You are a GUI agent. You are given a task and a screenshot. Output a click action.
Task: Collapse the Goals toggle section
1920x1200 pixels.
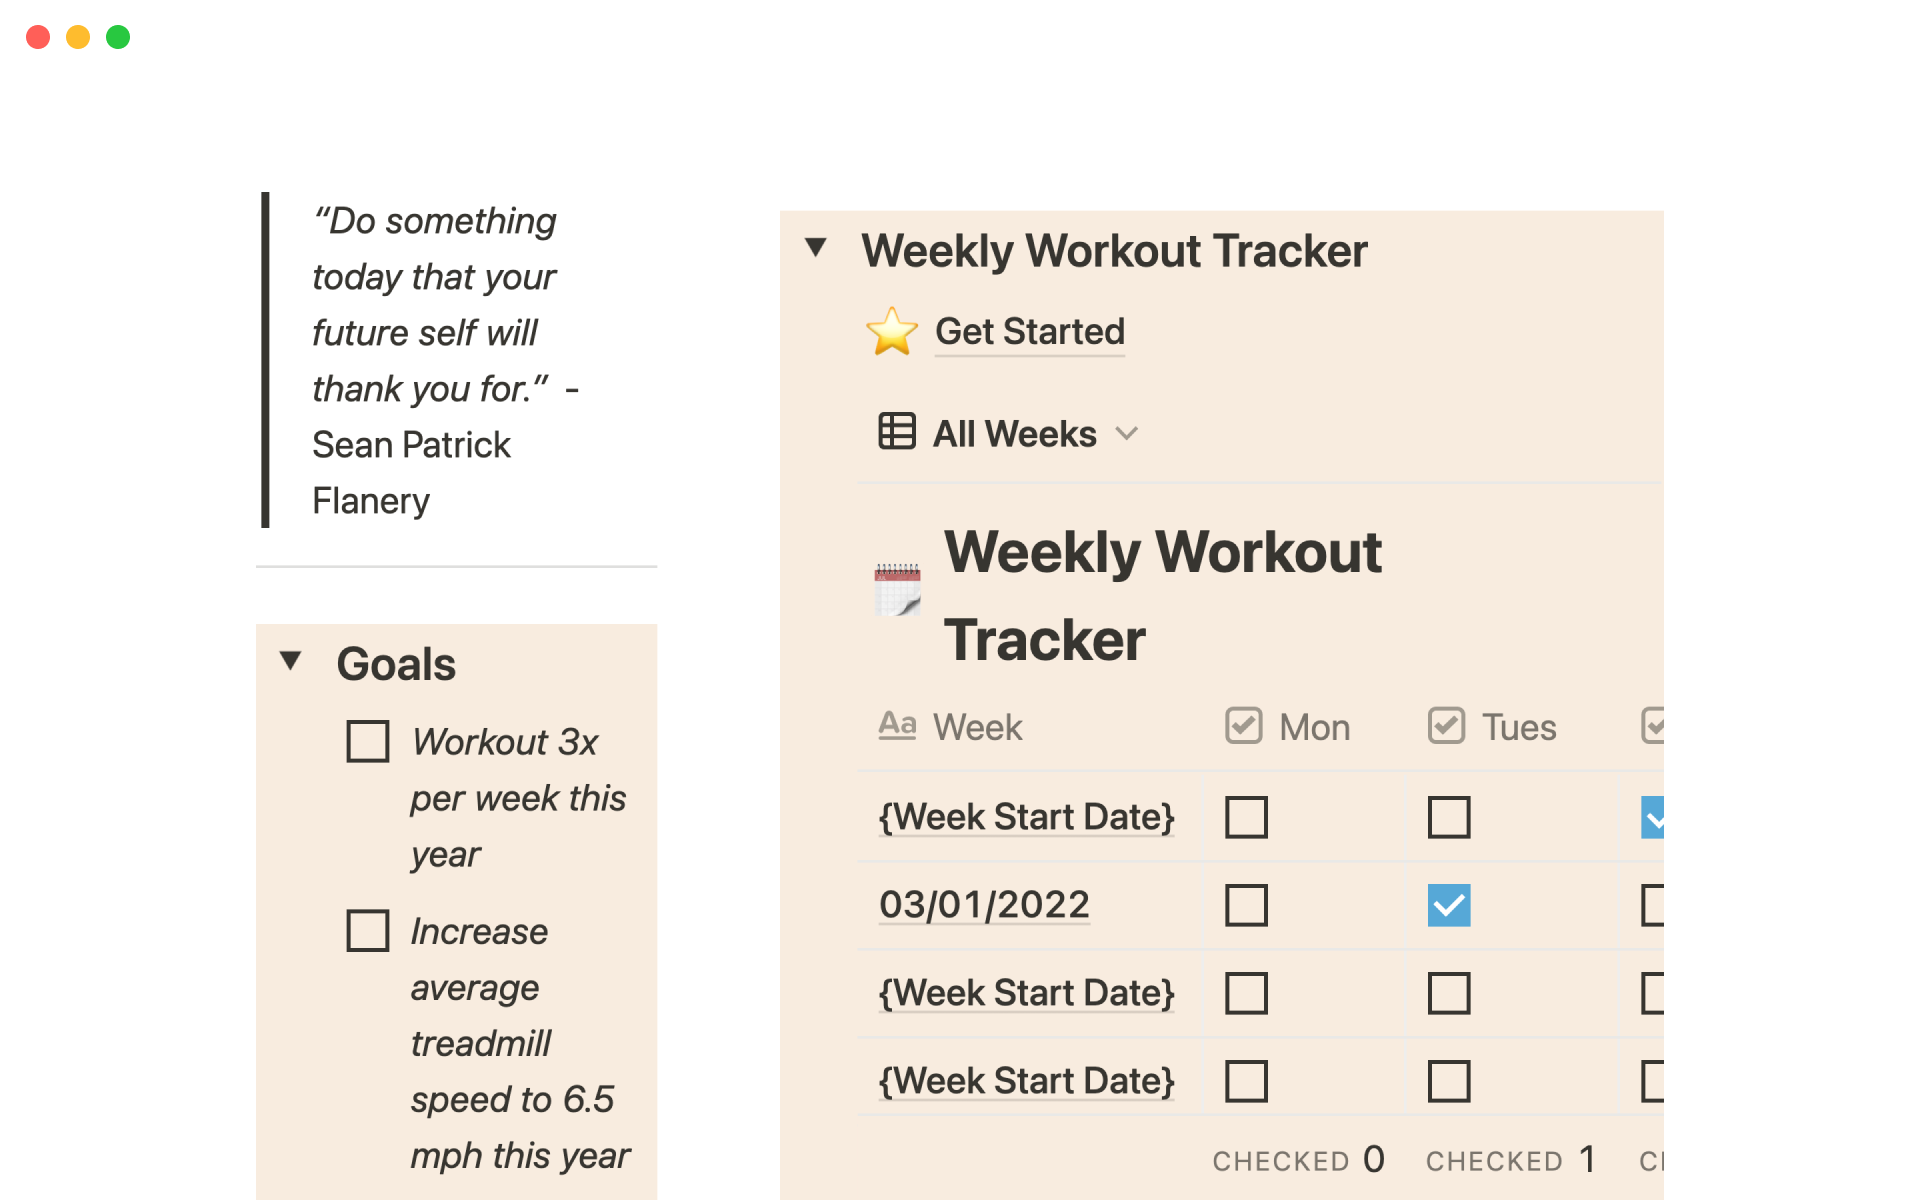291,660
